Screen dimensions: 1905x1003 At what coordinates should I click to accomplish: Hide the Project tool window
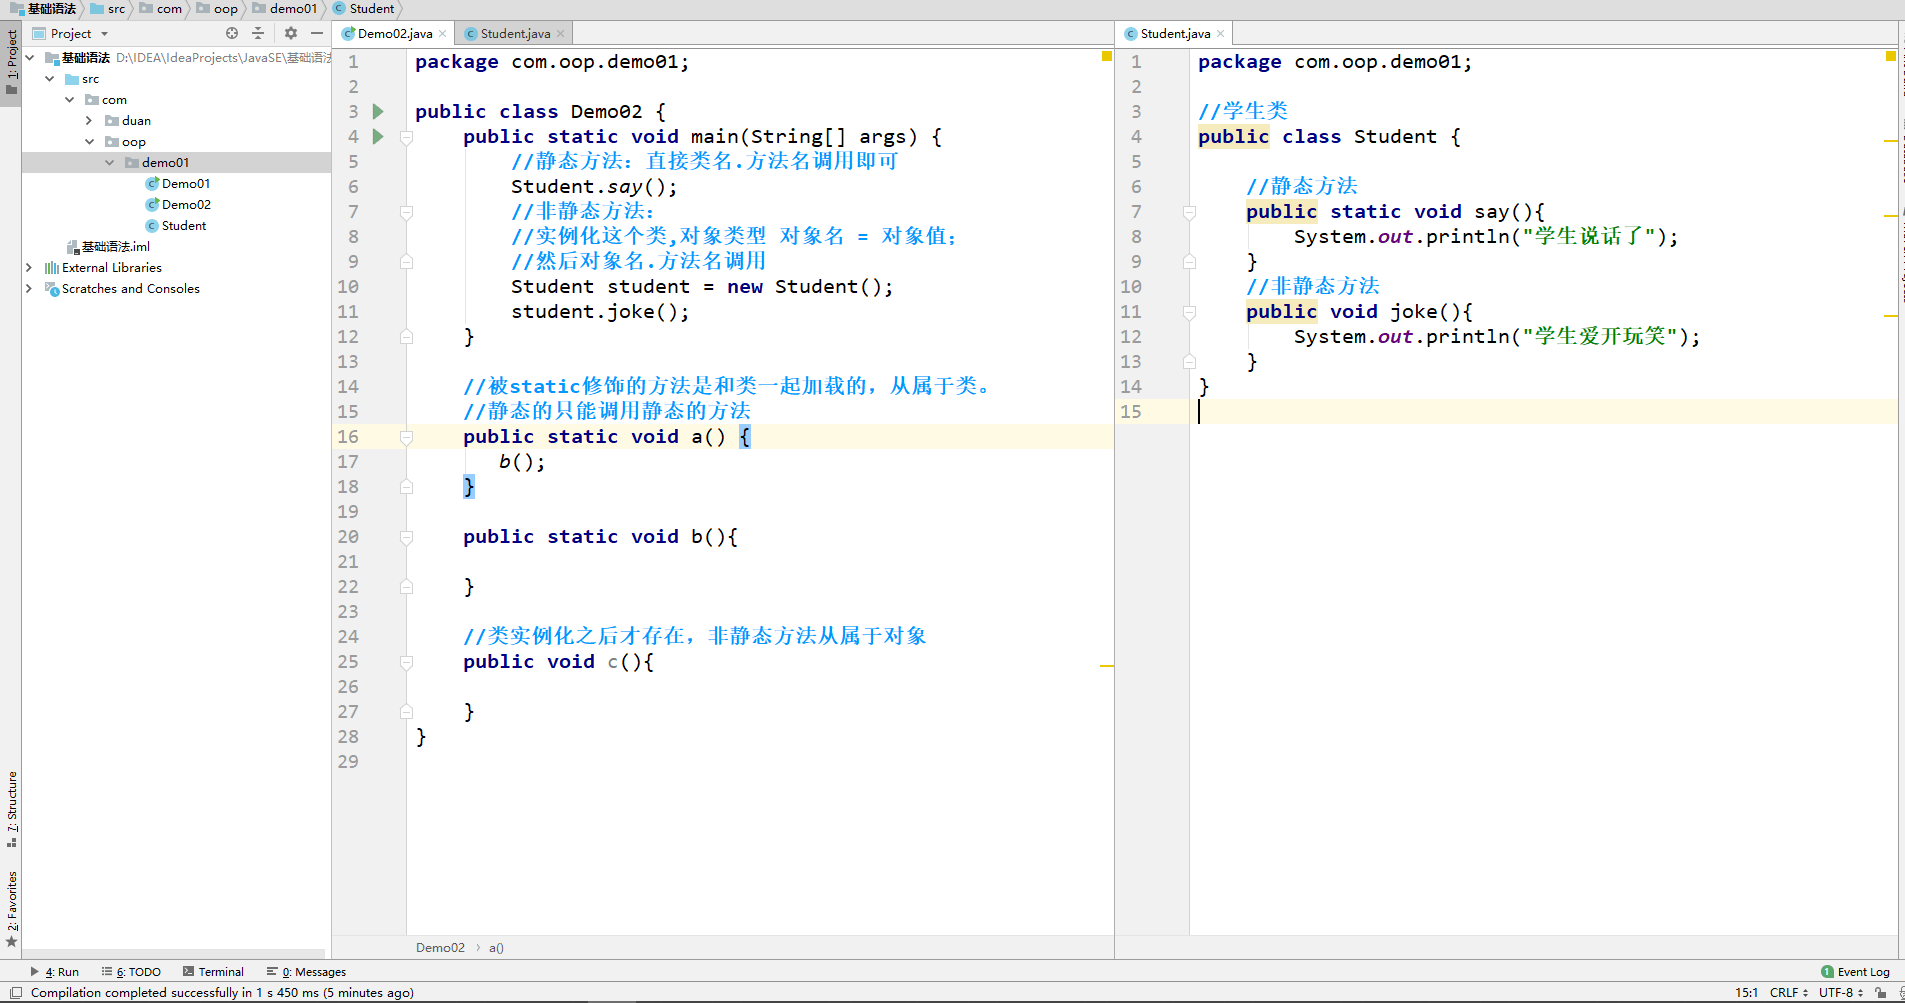317,33
